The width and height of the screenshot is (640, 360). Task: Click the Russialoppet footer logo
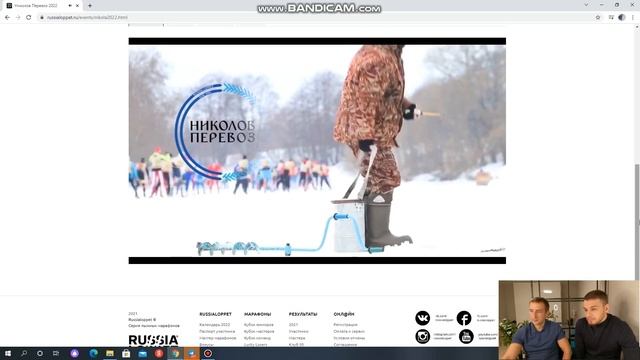click(153, 340)
